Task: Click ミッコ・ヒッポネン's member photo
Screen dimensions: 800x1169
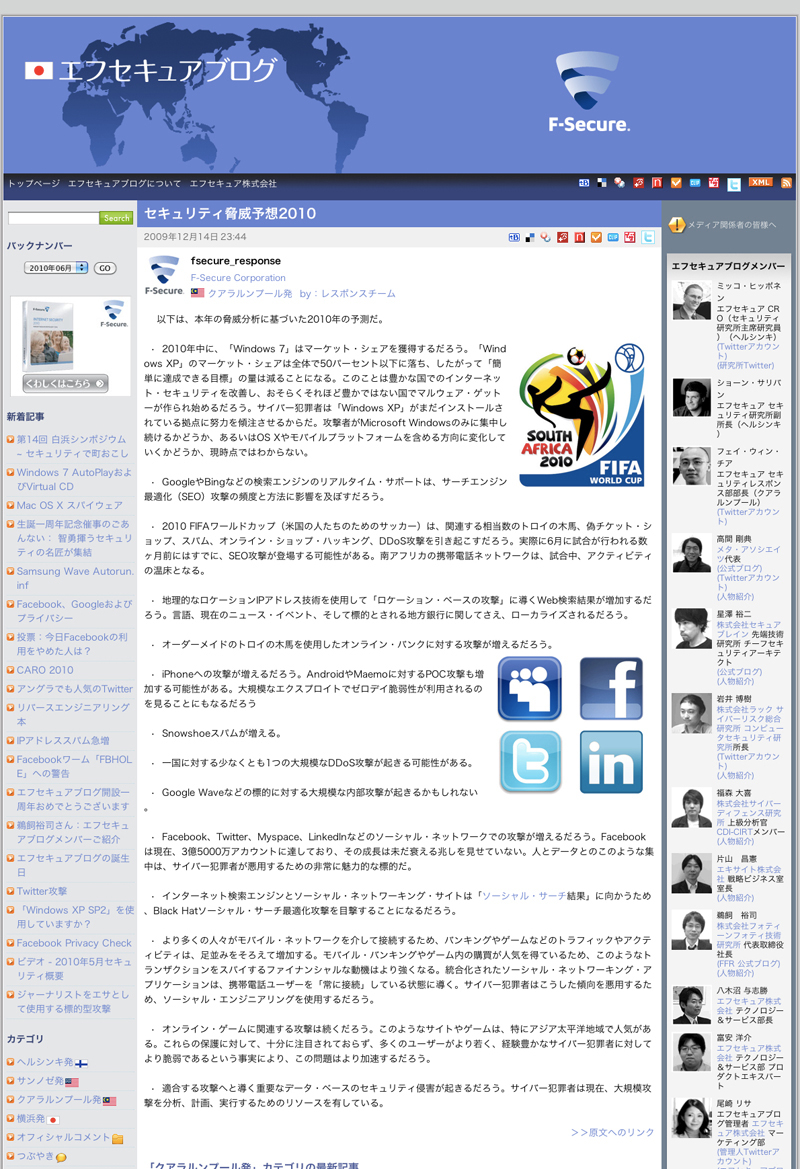Action: coord(691,300)
